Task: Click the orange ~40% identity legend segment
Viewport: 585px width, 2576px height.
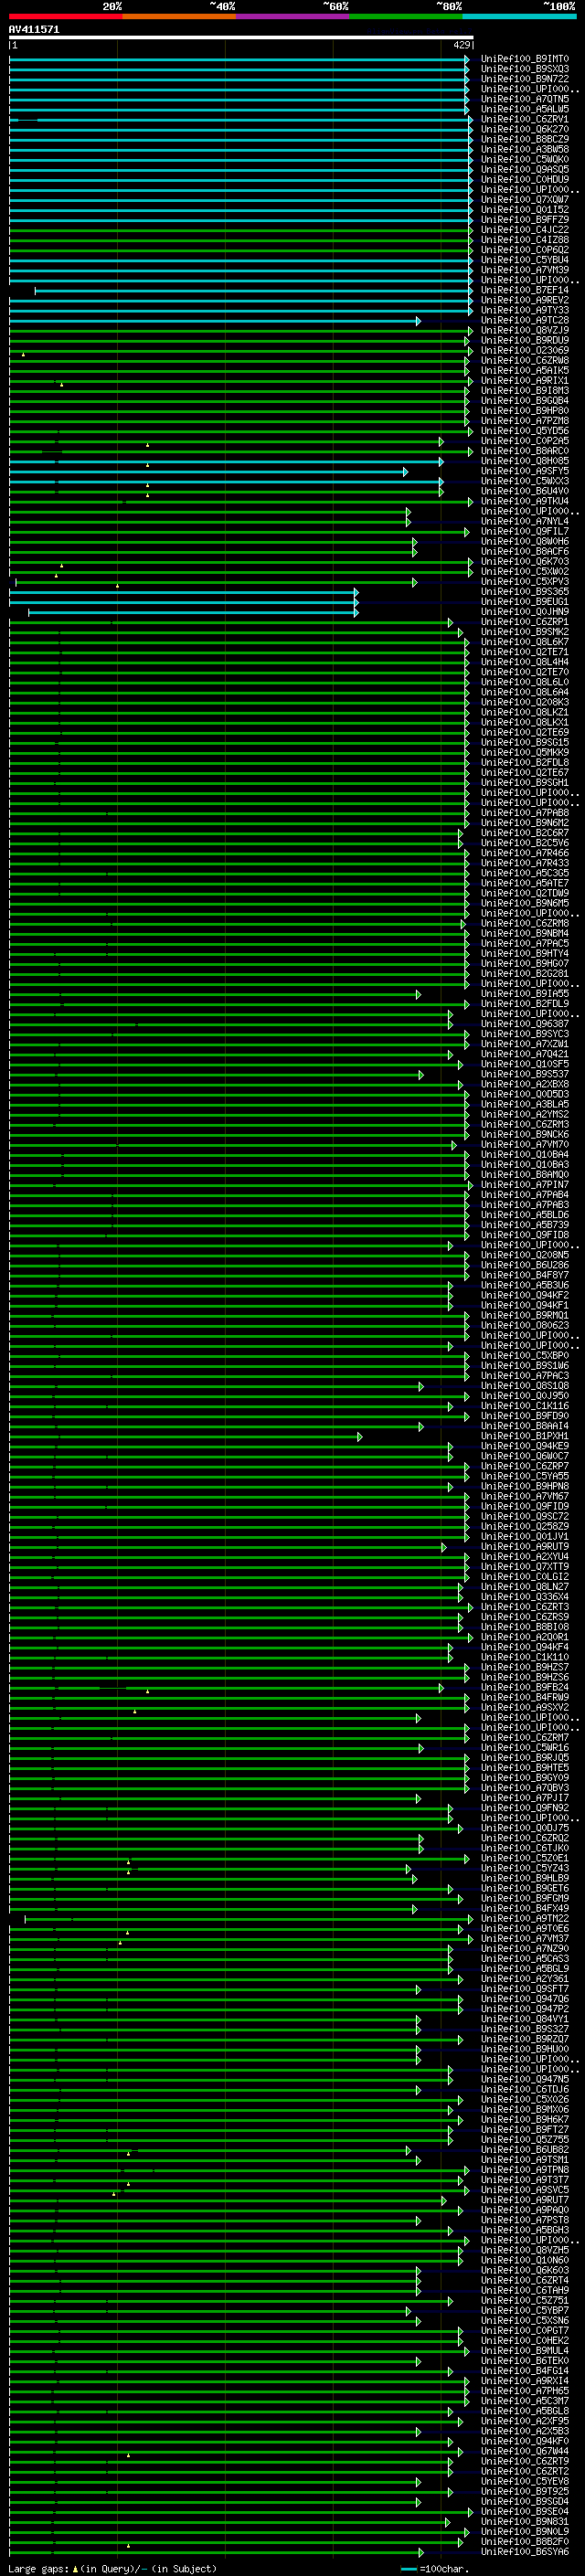Action: pyautogui.click(x=179, y=17)
